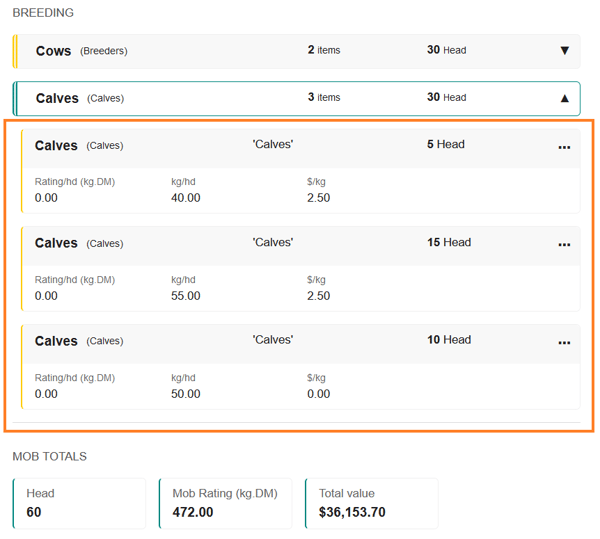The width and height of the screenshot is (600, 539).
Task: Select the 15 Head Calves card title
Action: (56, 244)
